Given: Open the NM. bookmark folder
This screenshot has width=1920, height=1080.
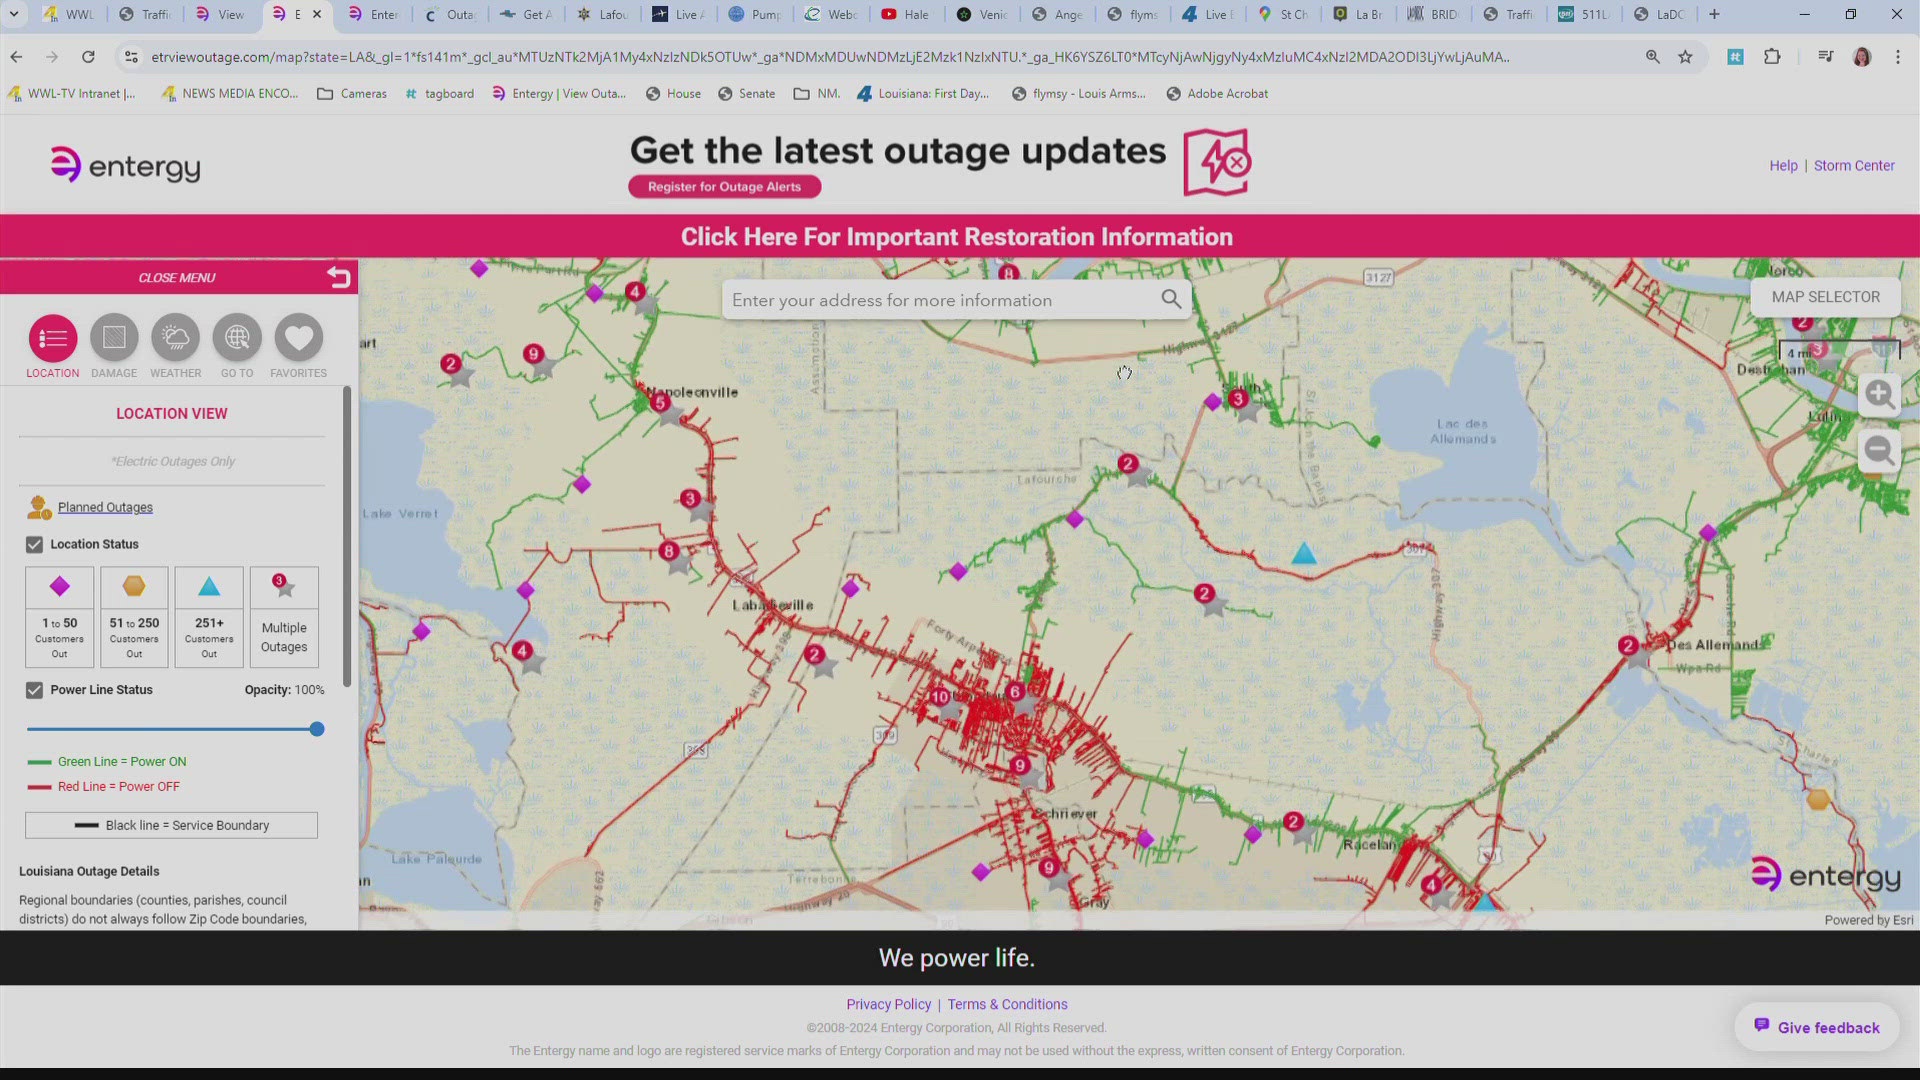Looking at the screenshot, I should [x=817, y=94].
